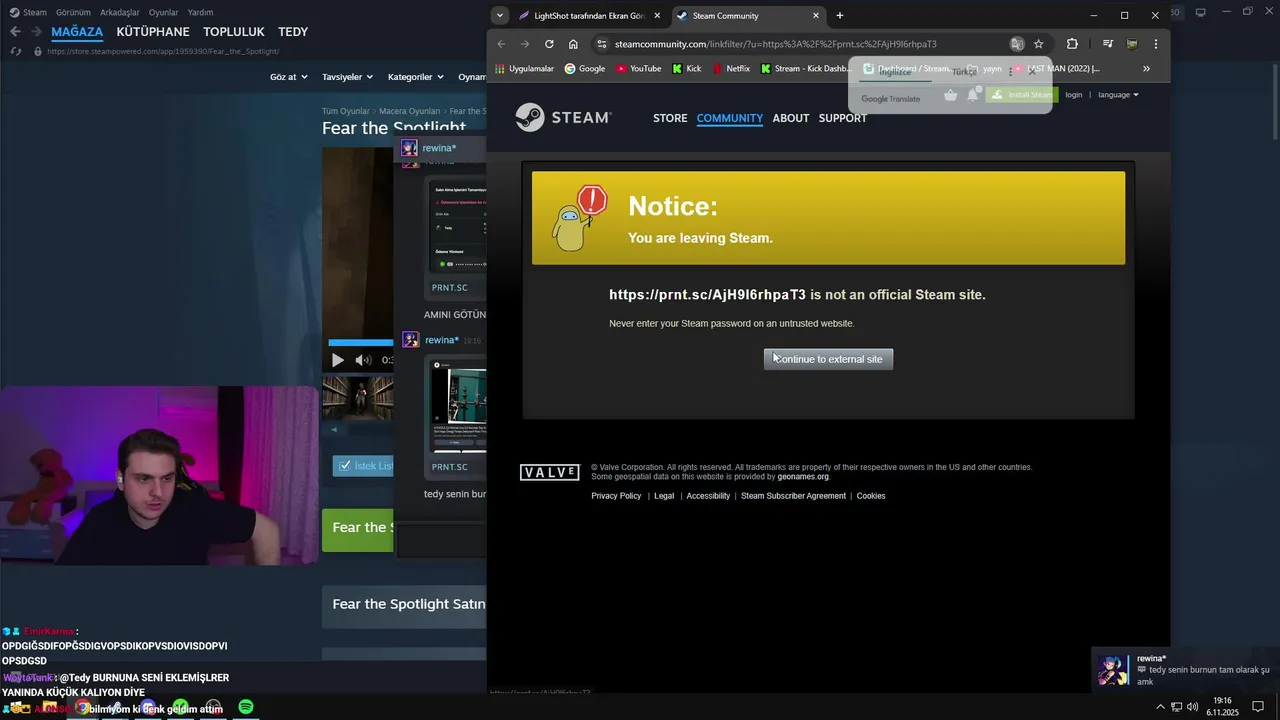
Task: Open the Görünüm menu in Steam client
Action: pyautogui.click(x=73, y=12)
